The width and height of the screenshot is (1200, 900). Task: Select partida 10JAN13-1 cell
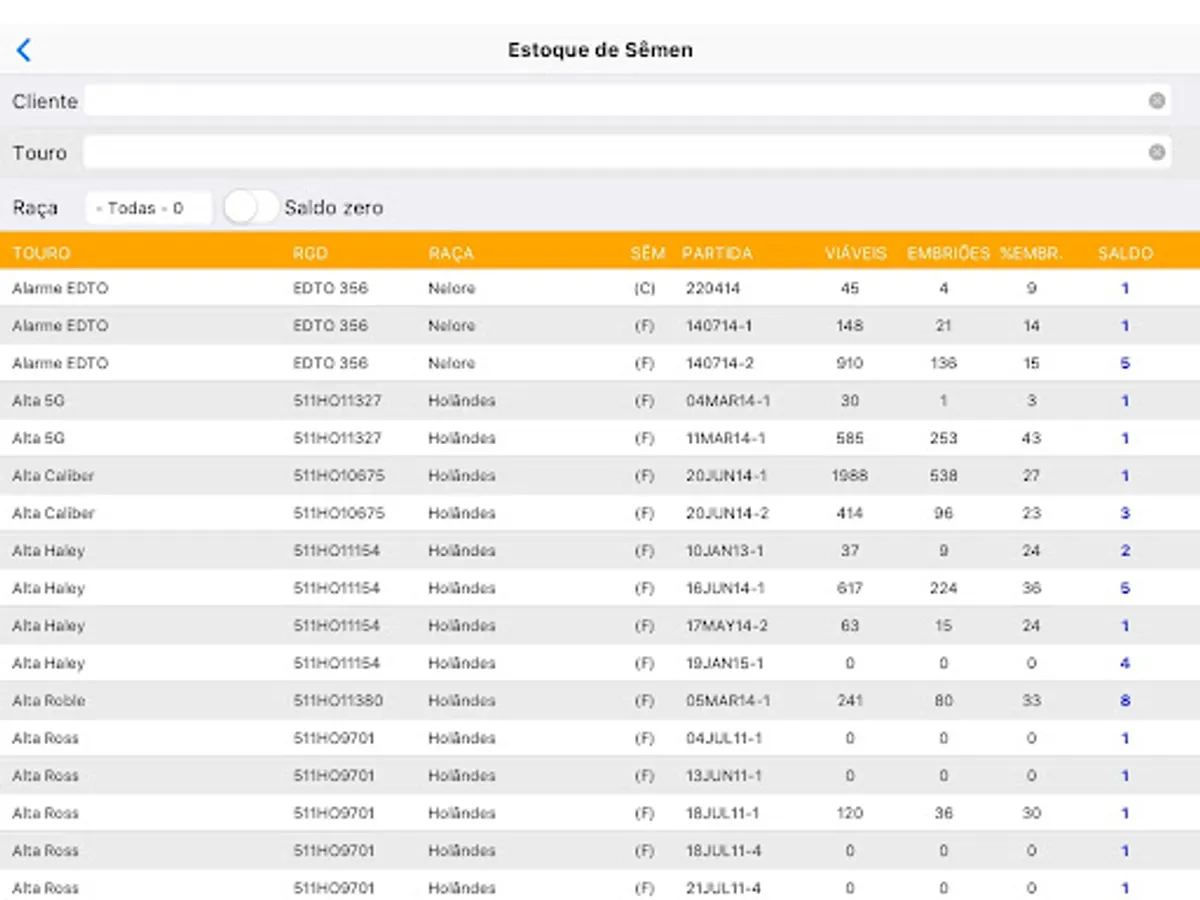coord(725,551)
